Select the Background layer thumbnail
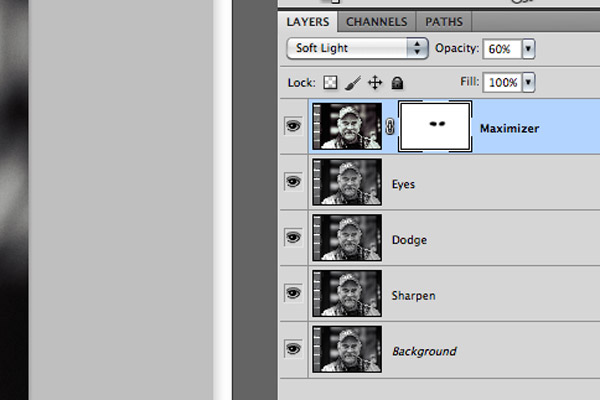Image resolution: width=600 pixels, height=400 pixels. 347,349
